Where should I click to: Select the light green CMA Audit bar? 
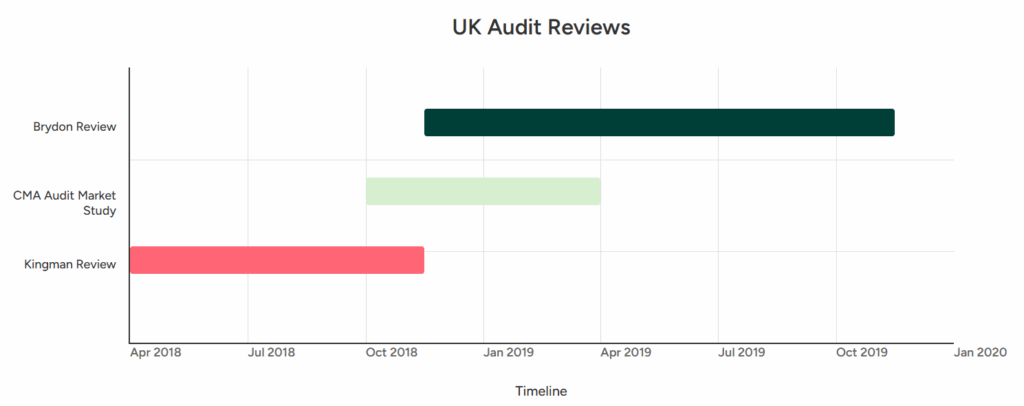(x=483, y=191)
